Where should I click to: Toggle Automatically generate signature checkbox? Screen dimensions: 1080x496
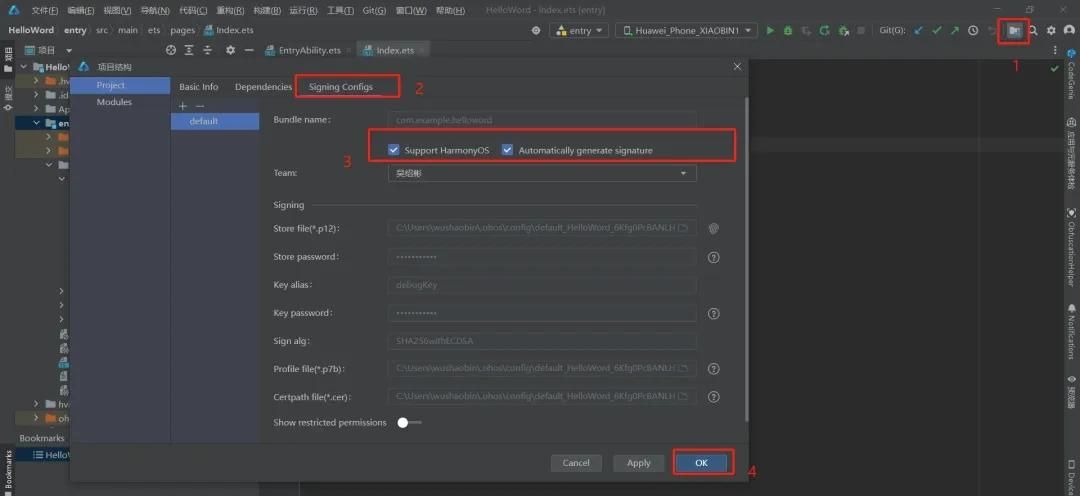[x=508, y=150]
